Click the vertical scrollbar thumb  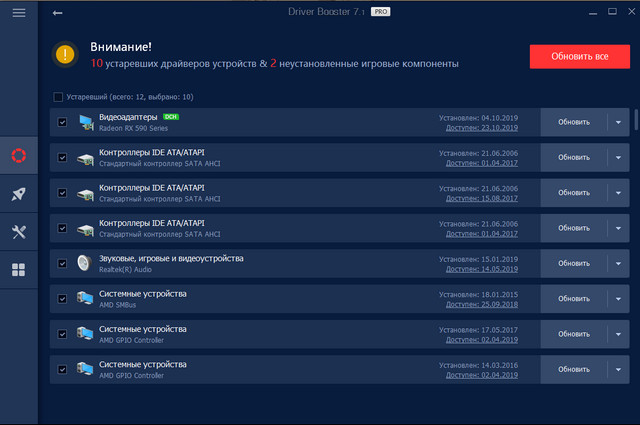coord(636,119)
